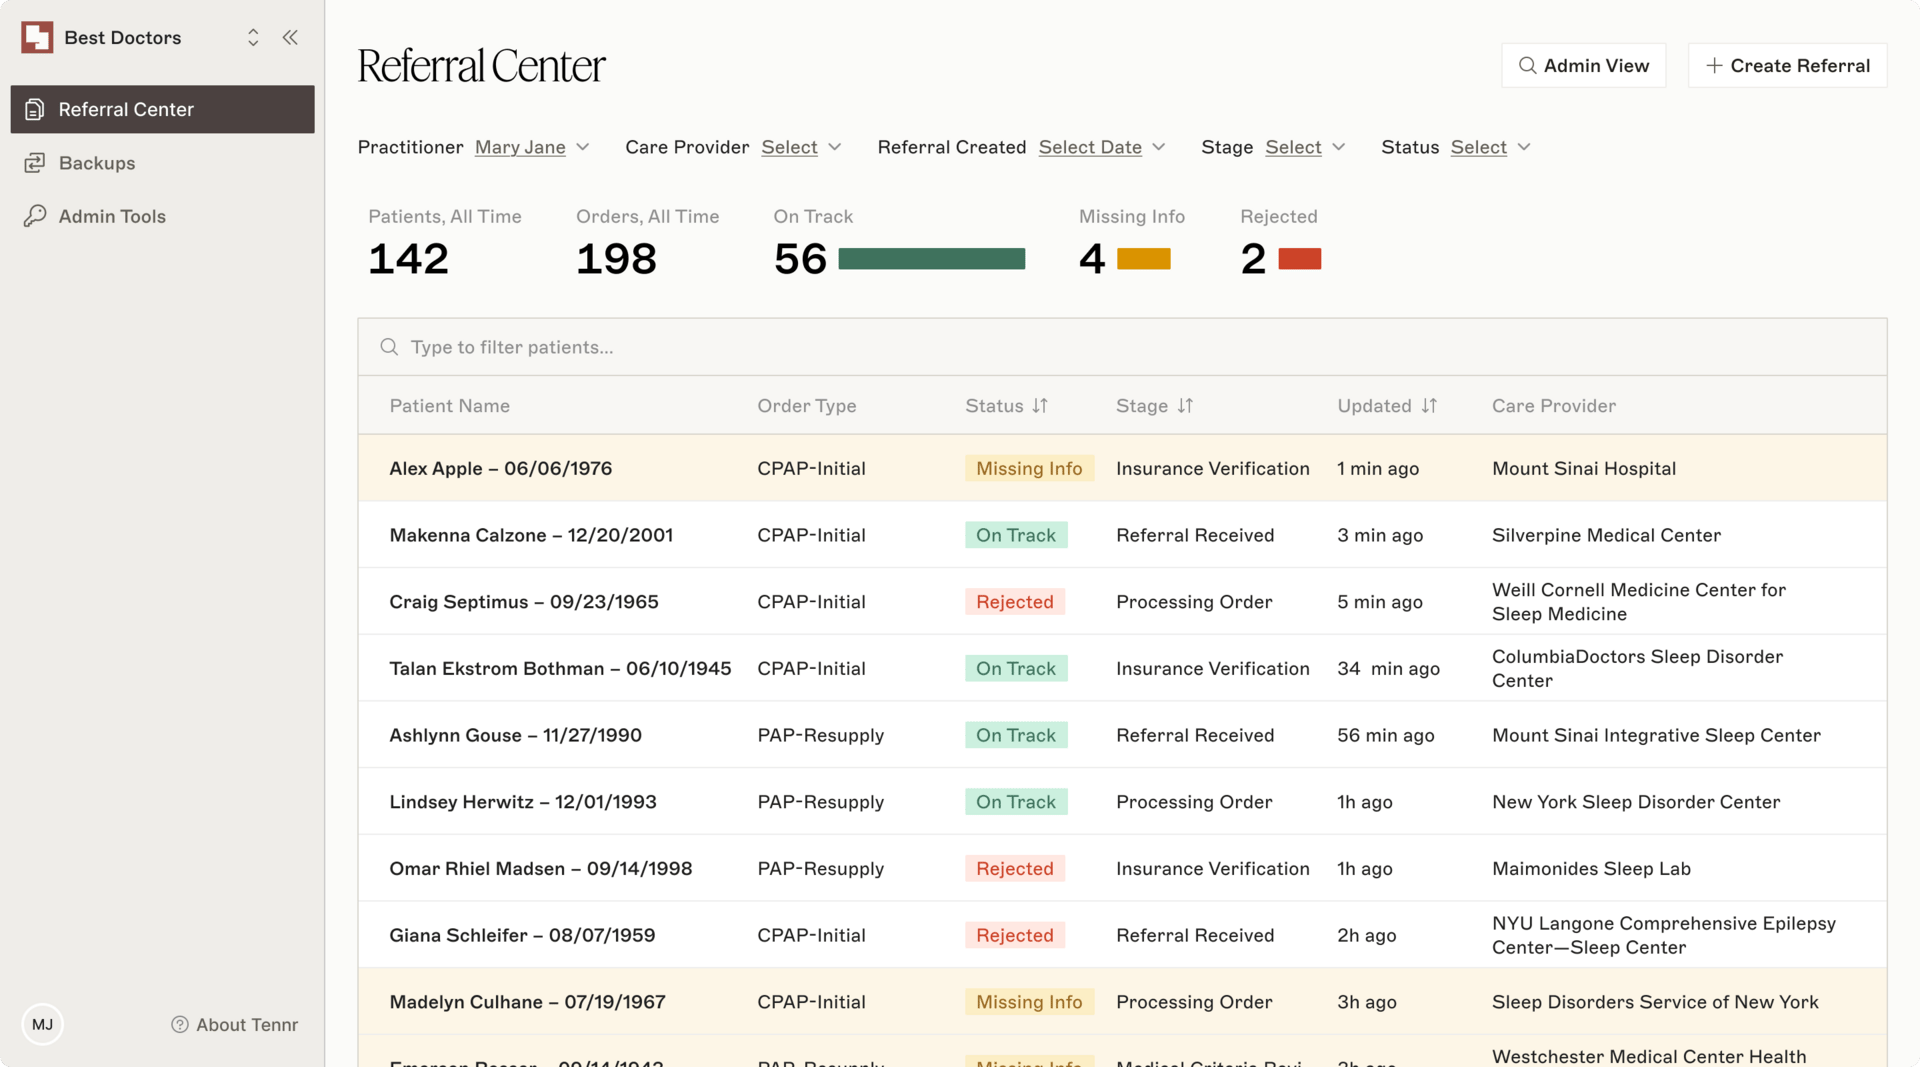Expand the Stage filter dropdown
Viewport: 1920px width, 1067px height.
coord(1305,147)
